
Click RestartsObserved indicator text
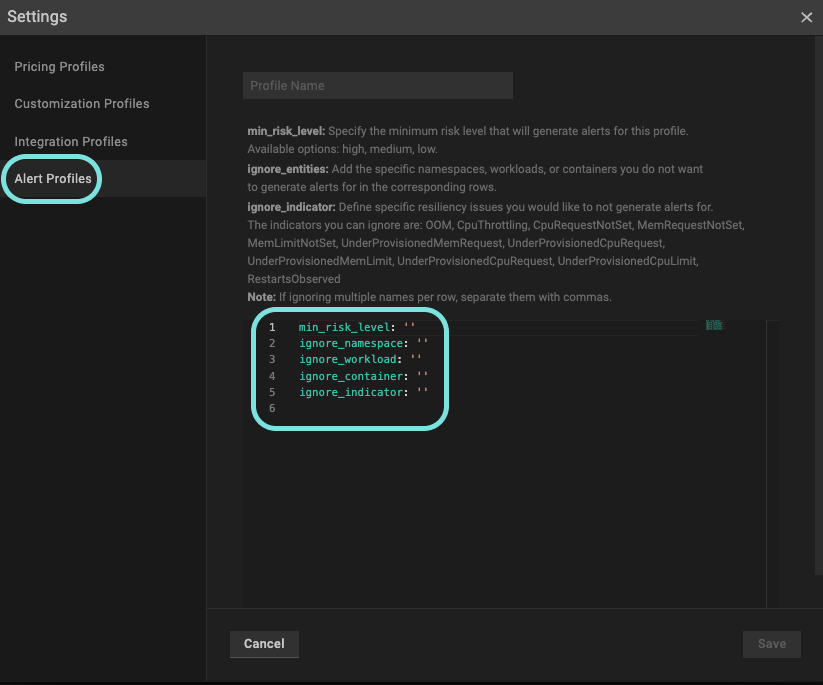click(x=294, y=279)
